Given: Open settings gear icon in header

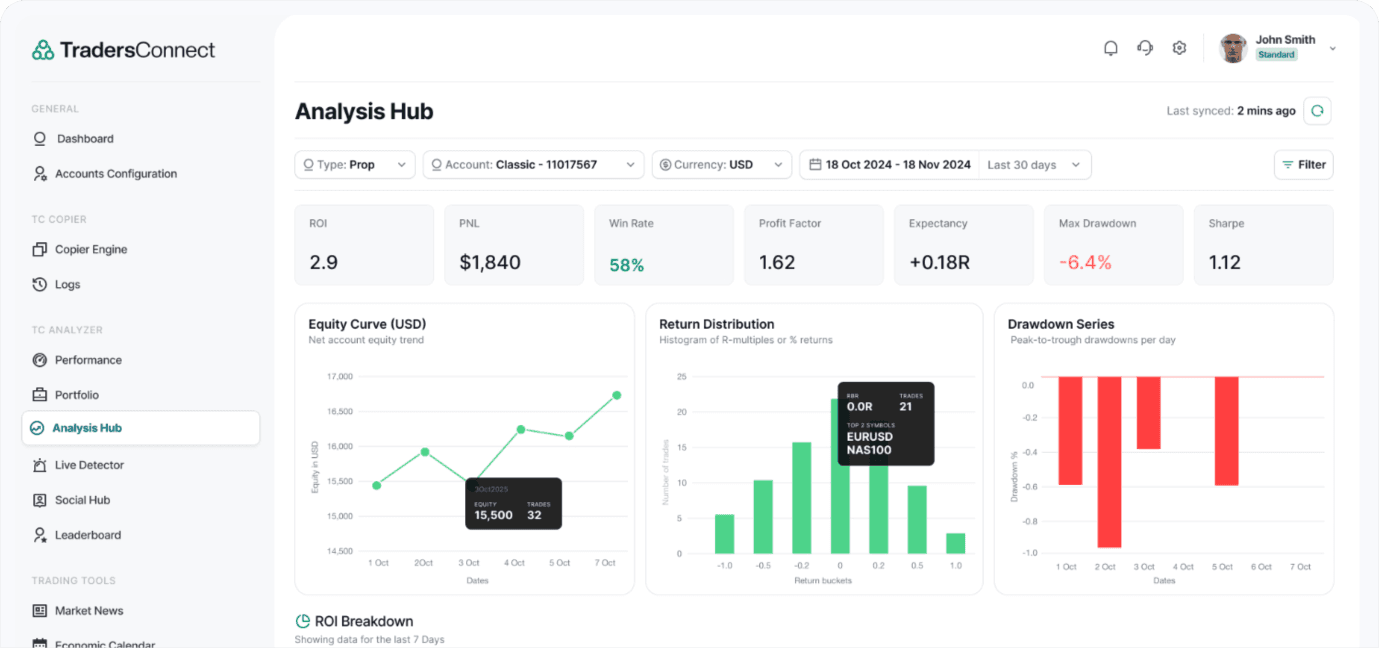Looking at the screenshot, I should pos(1179,48).
